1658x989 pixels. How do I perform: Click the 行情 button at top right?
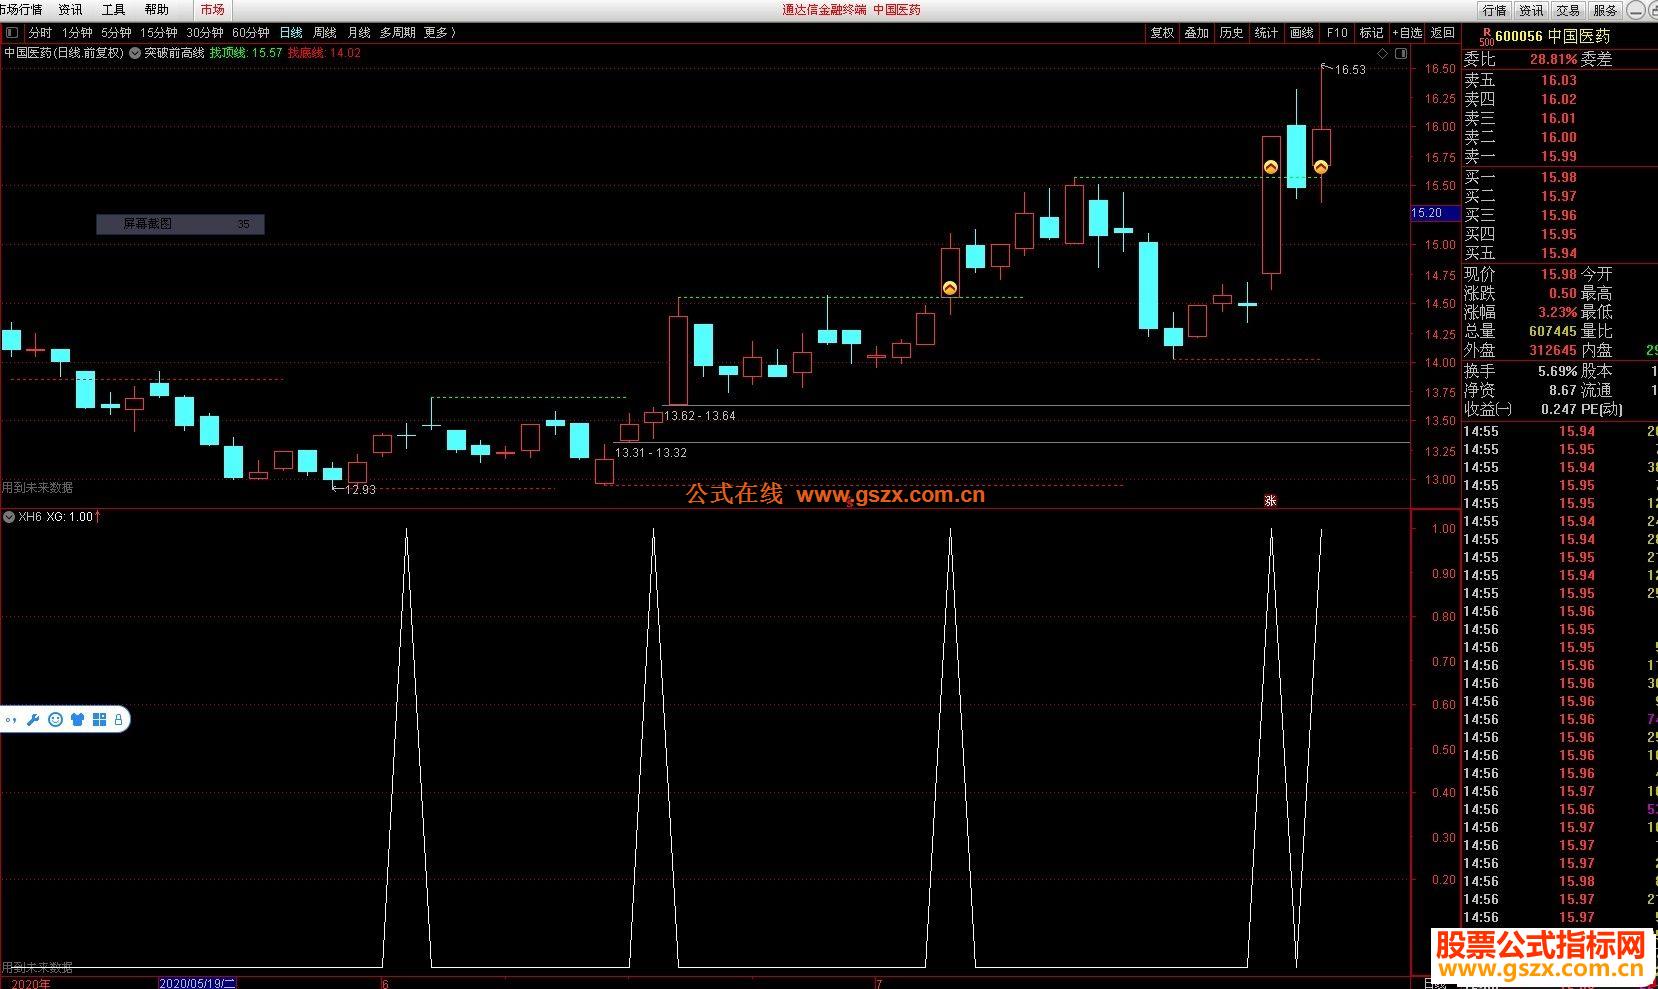click(x=1494, y=10)
